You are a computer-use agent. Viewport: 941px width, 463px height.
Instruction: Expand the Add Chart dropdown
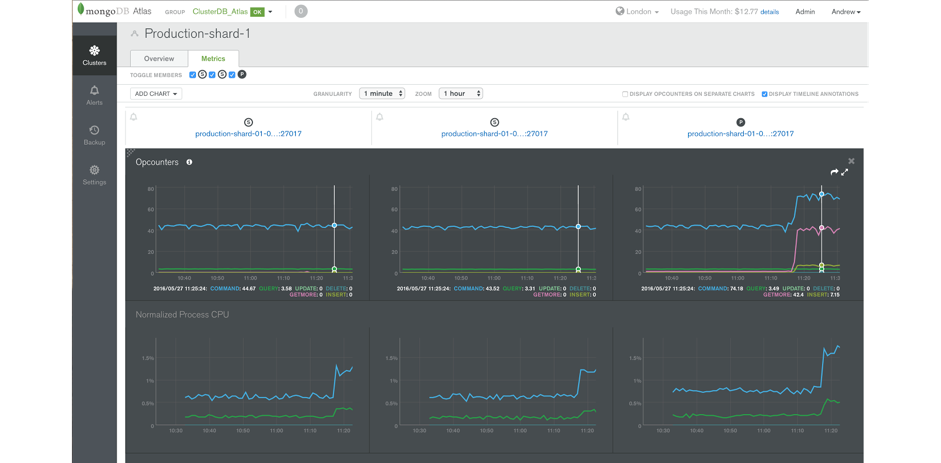pyautogui.click(x=156, y=94)
